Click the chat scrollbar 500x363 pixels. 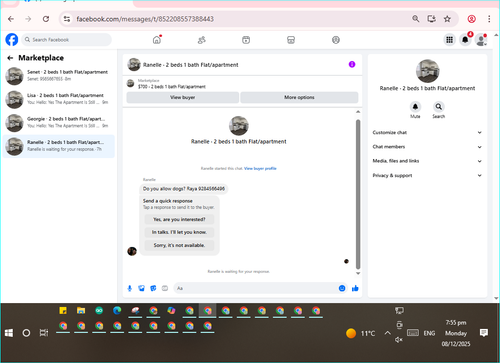coord(358,194)
